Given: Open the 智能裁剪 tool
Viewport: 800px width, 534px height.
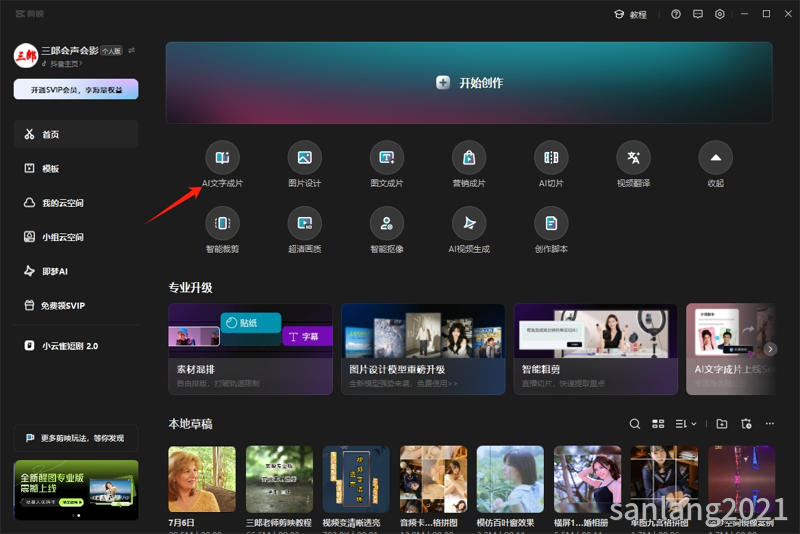Looking at the screenshot, I should tap(222, 223).
